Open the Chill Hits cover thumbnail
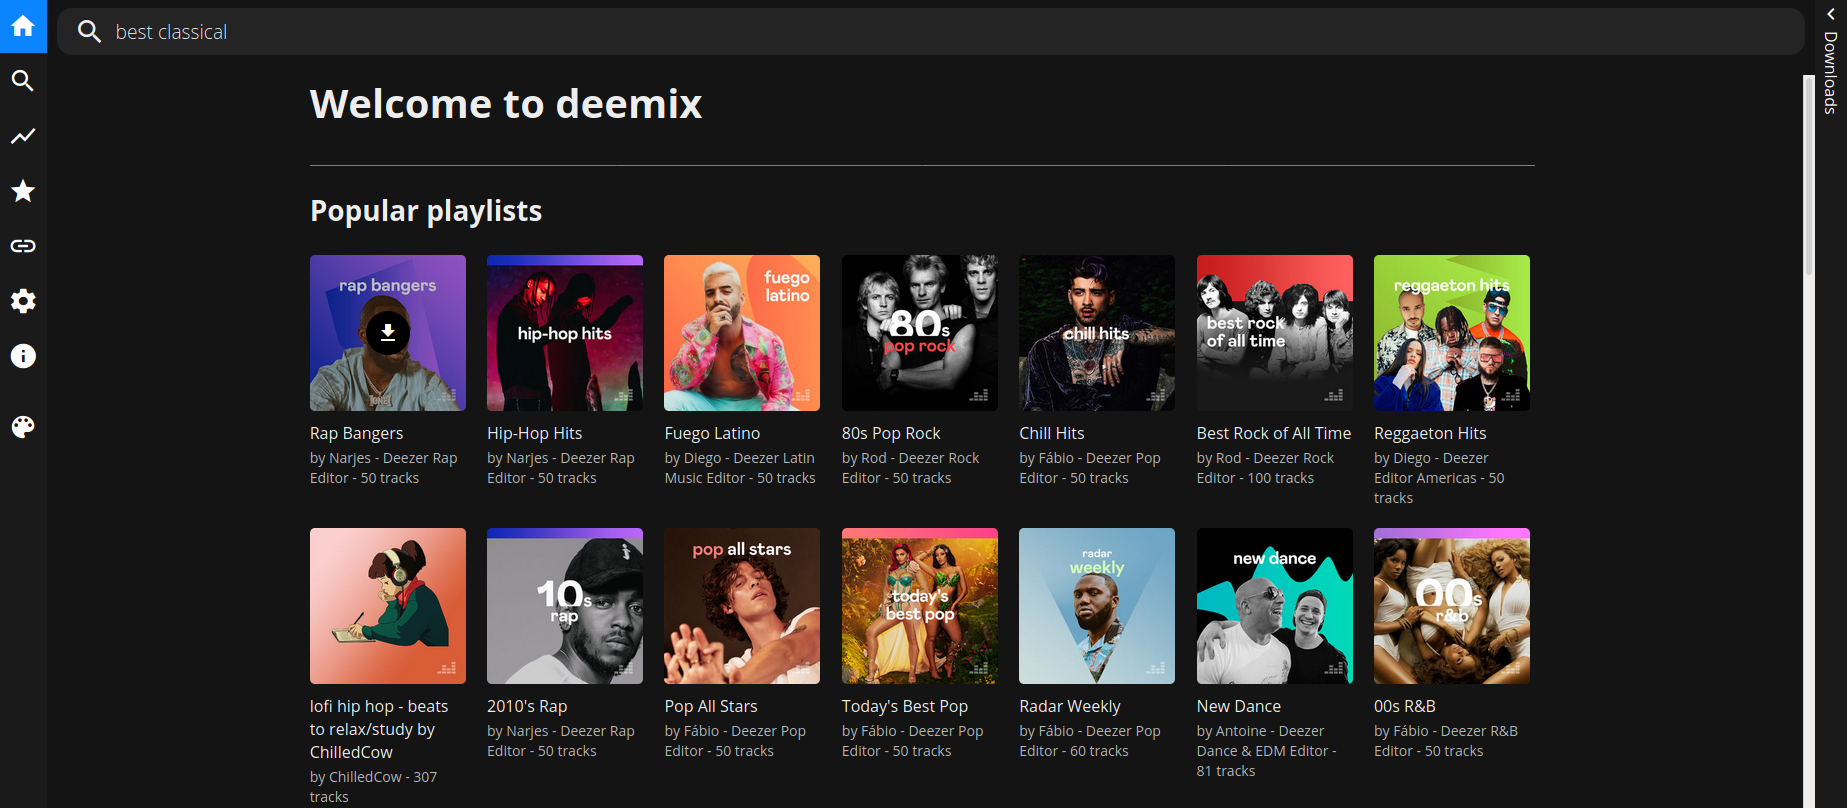This screenshot has height=808, width=1847. click(x=1097, y=333)
